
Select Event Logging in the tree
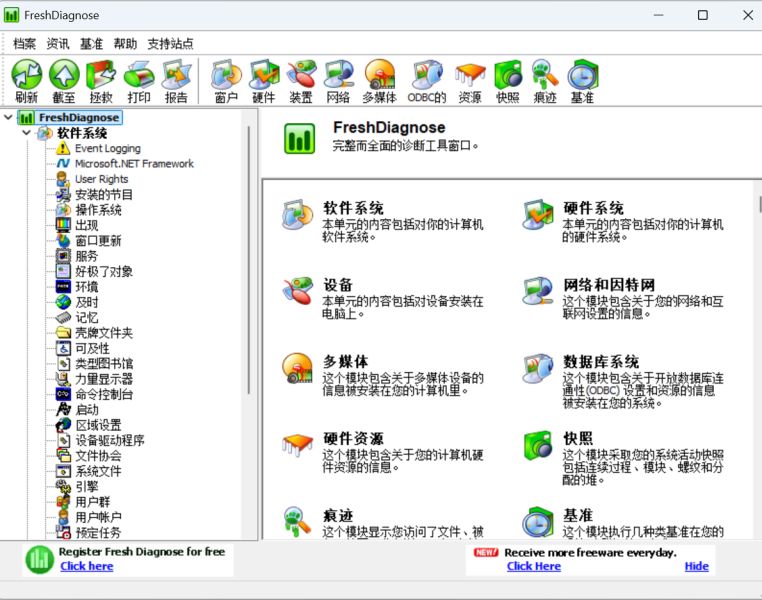[107, 148]
